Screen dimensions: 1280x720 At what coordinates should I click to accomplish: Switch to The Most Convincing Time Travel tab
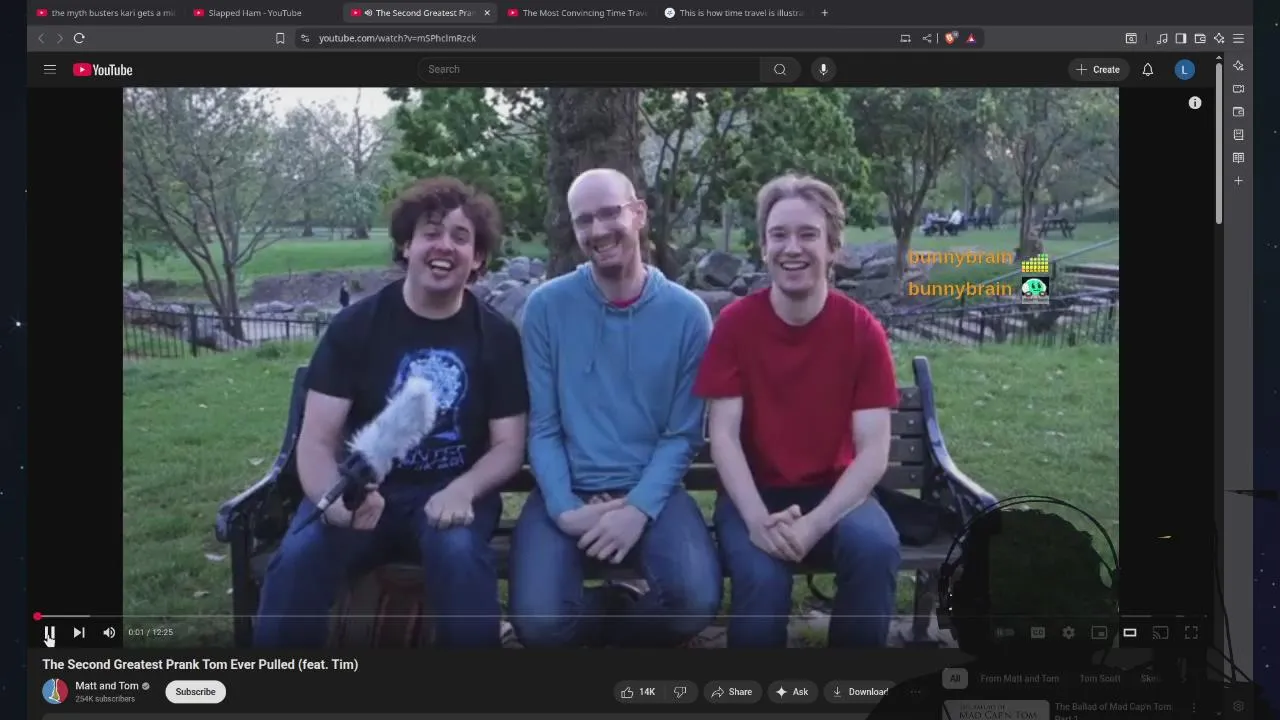(578, 13)
